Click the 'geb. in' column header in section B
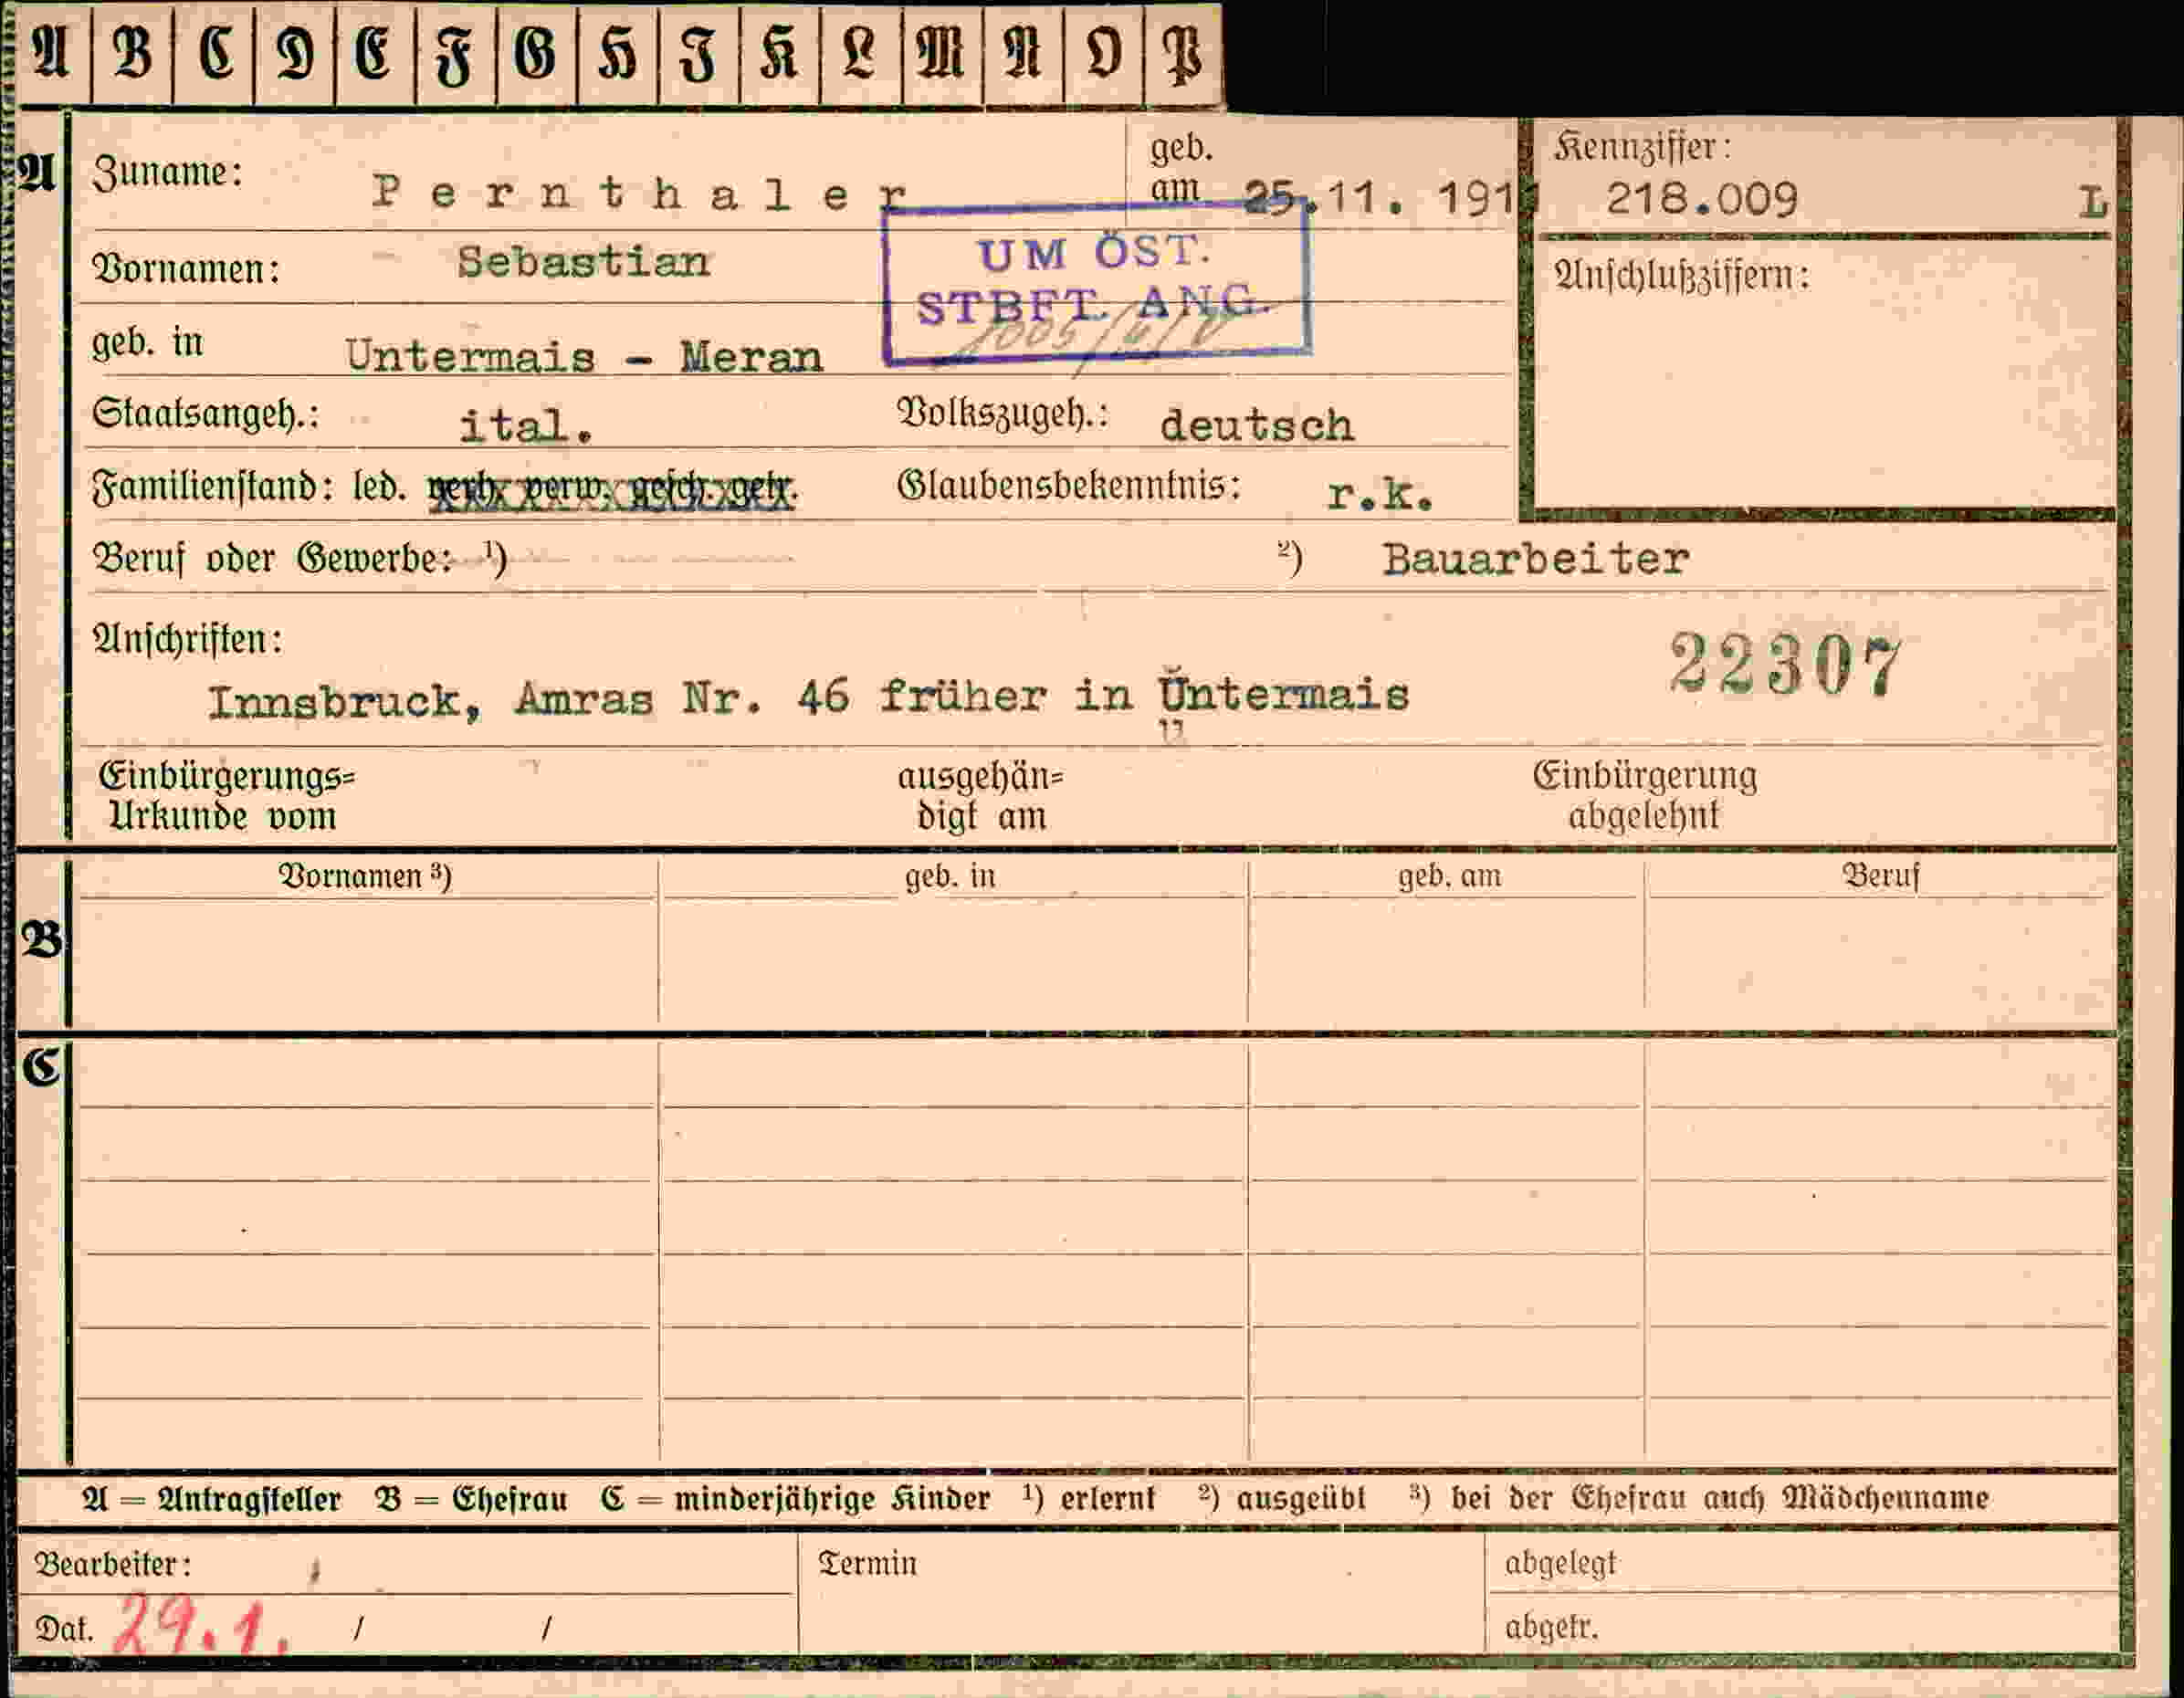The image size is (2184, 1698). (950, 877)
